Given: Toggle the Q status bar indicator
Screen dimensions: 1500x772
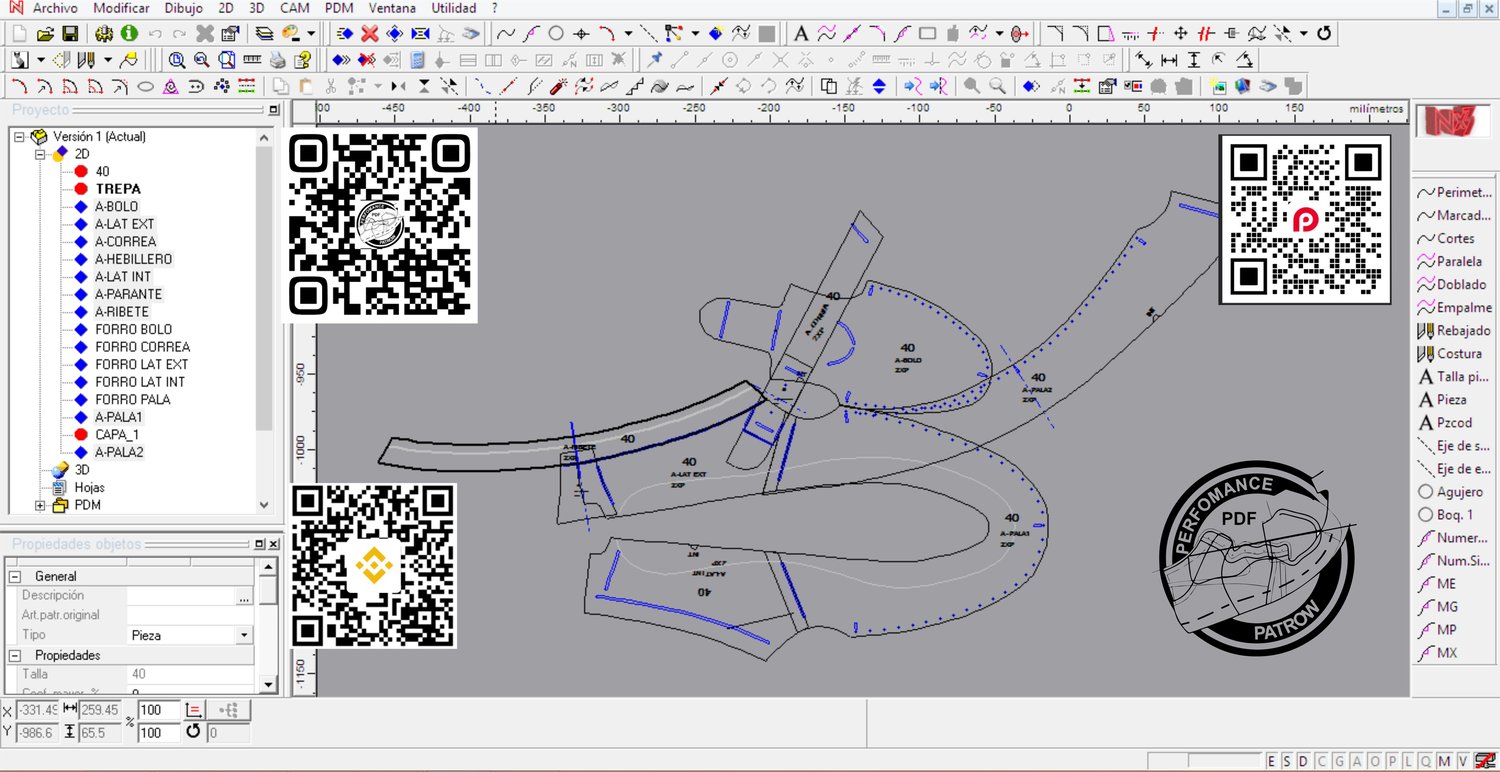Looking at the screenshot, I should point(1426,762).
